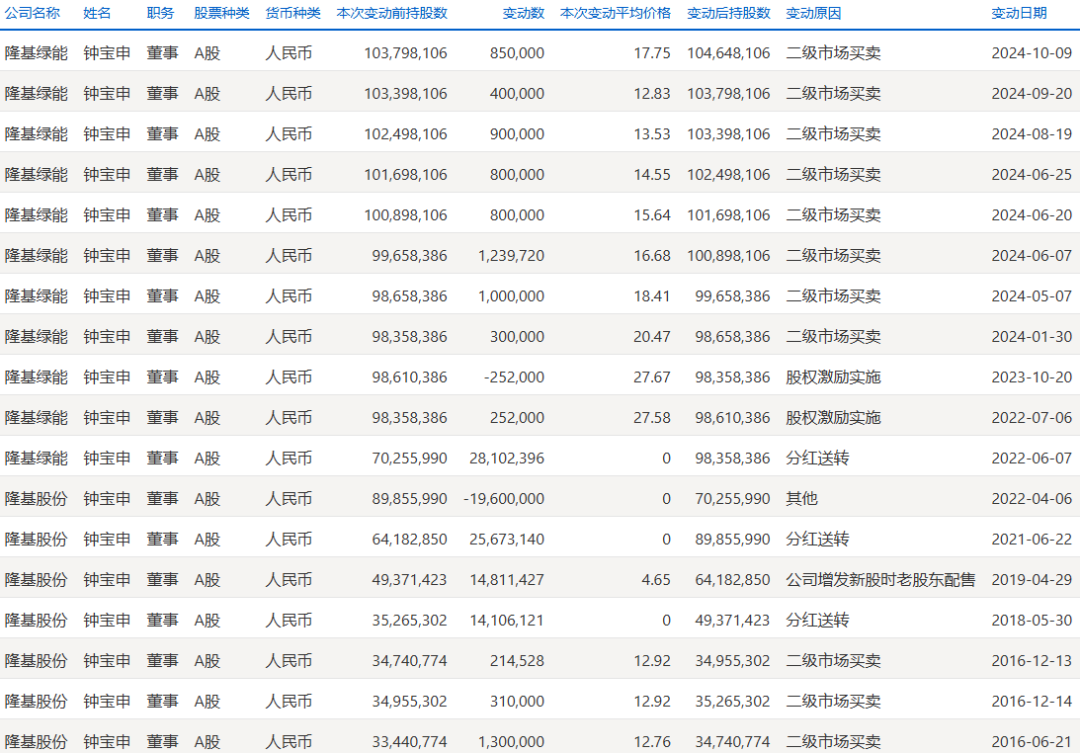Click the change amount 1,000,000
The height and width of the screenshot is (753, 1080).
click(x=511, y=296)
